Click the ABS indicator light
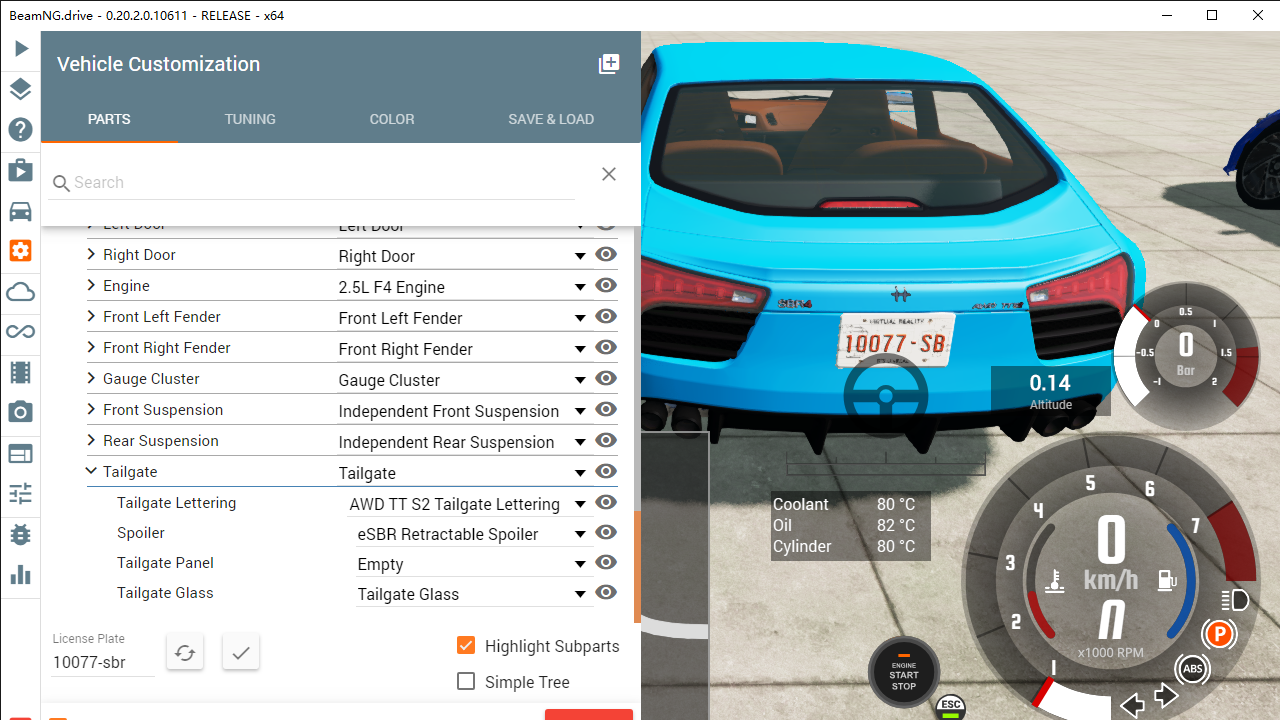Screen dimensions: 1280x720 pos(1193,669)
